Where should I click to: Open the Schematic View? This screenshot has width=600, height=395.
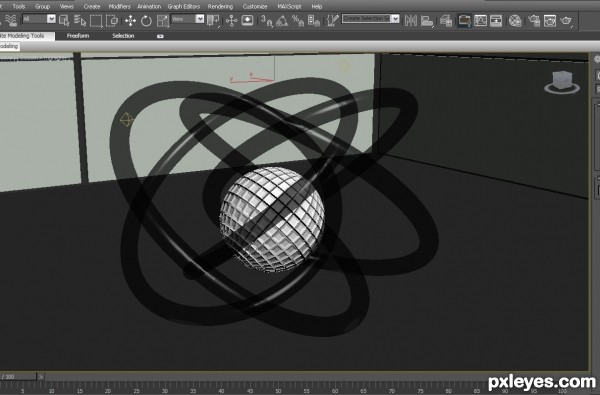[496, 20]
